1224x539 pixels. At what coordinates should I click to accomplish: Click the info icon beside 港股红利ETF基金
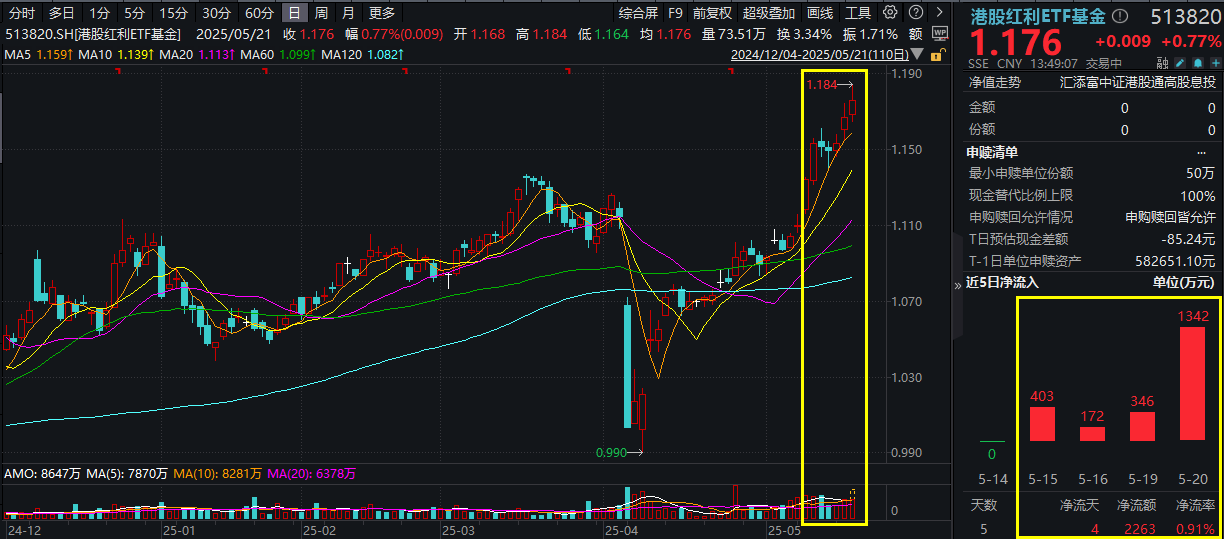tap(1121, 17)
